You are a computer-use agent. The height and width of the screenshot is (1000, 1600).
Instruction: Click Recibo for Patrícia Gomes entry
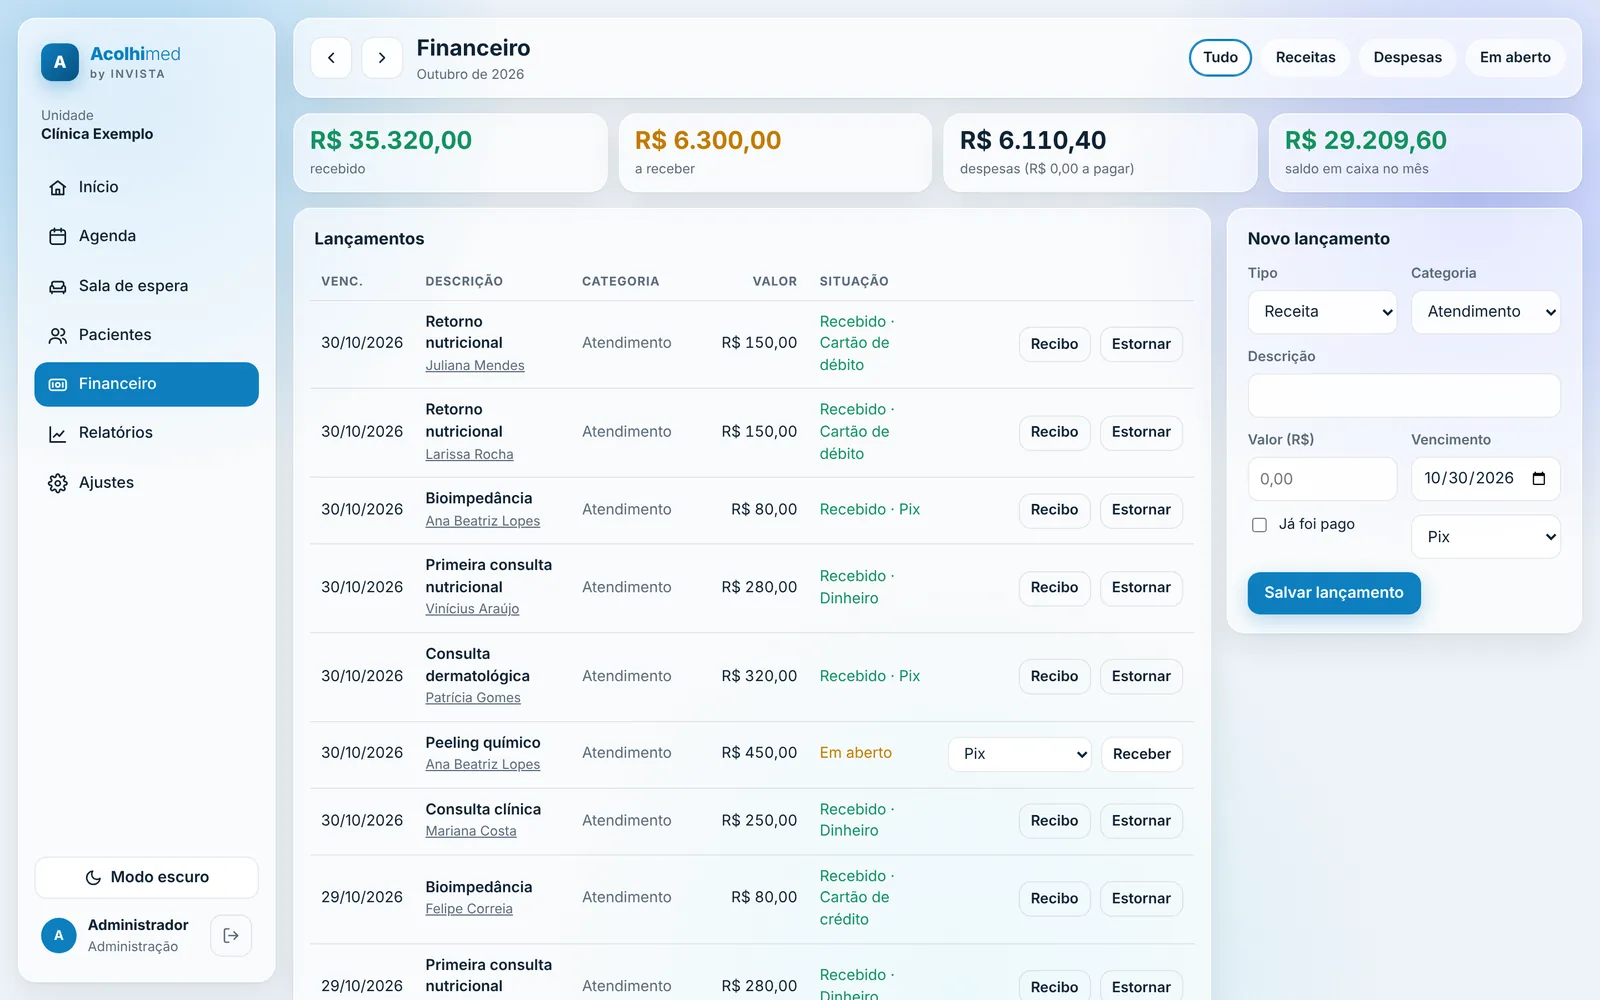click(x=1054, y=677)
